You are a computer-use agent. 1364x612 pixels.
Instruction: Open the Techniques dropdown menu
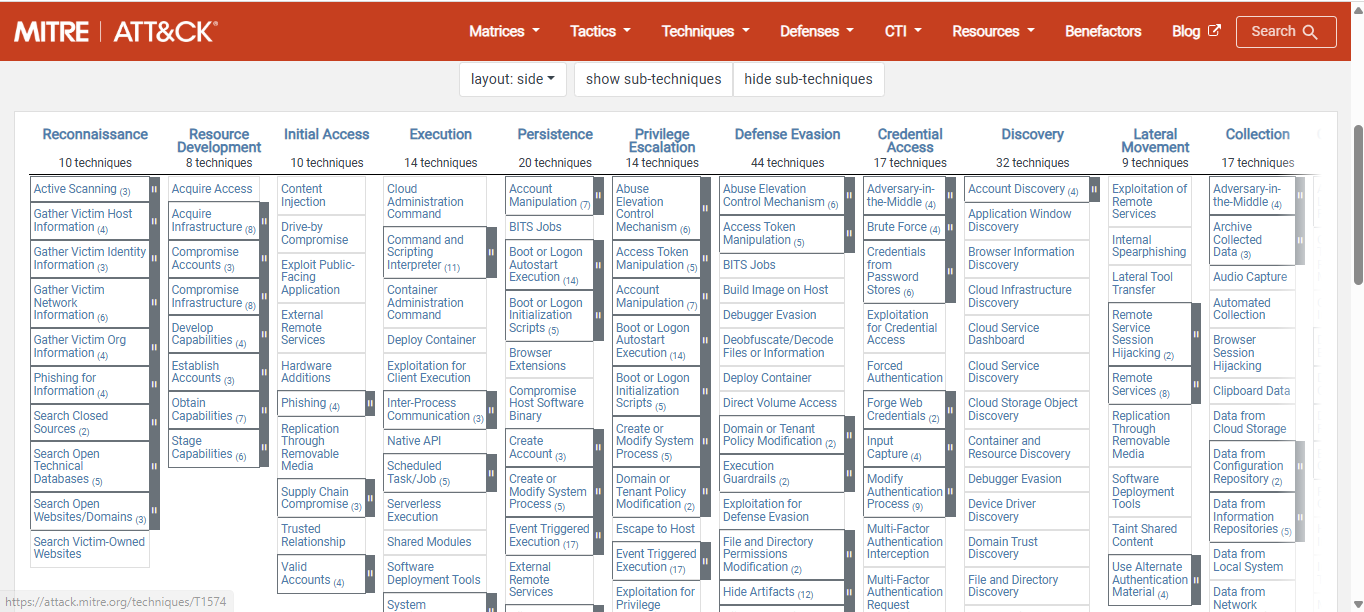click(x=705, y=31)
